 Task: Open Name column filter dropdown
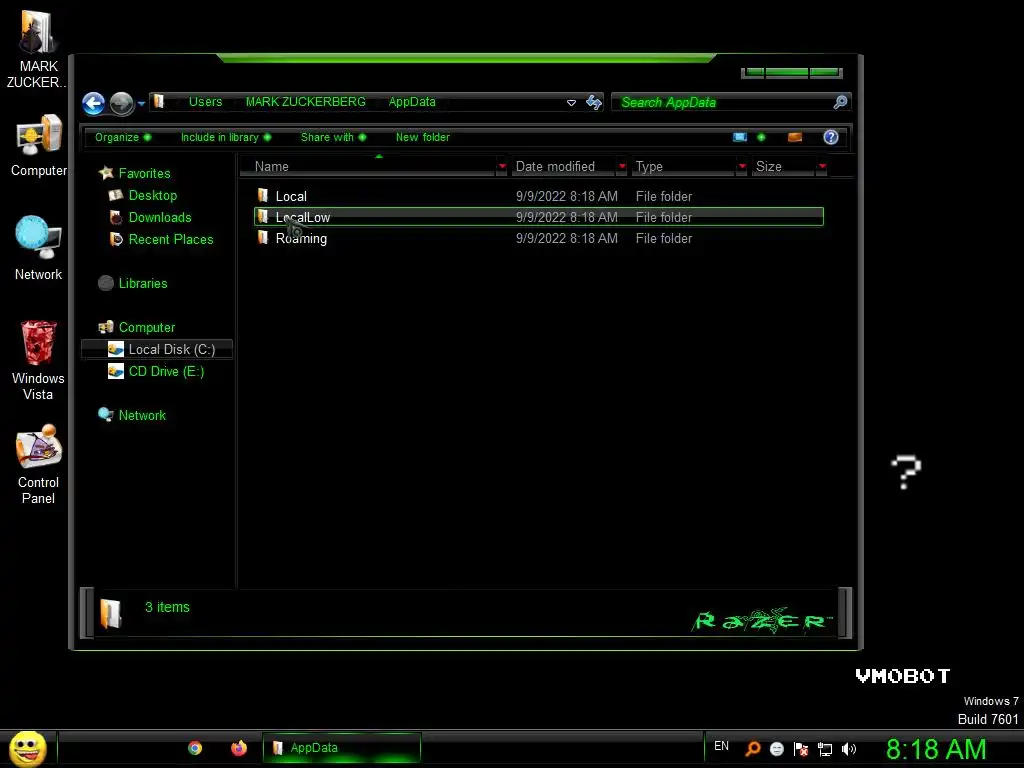(x=502, y=167)
